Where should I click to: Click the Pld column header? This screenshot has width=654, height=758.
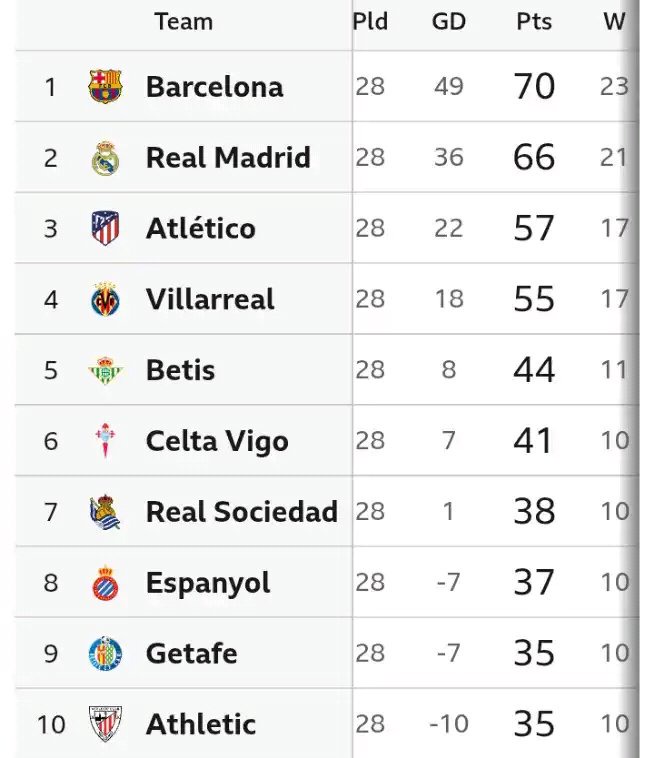pyautogui.click(x=370, y=21)
